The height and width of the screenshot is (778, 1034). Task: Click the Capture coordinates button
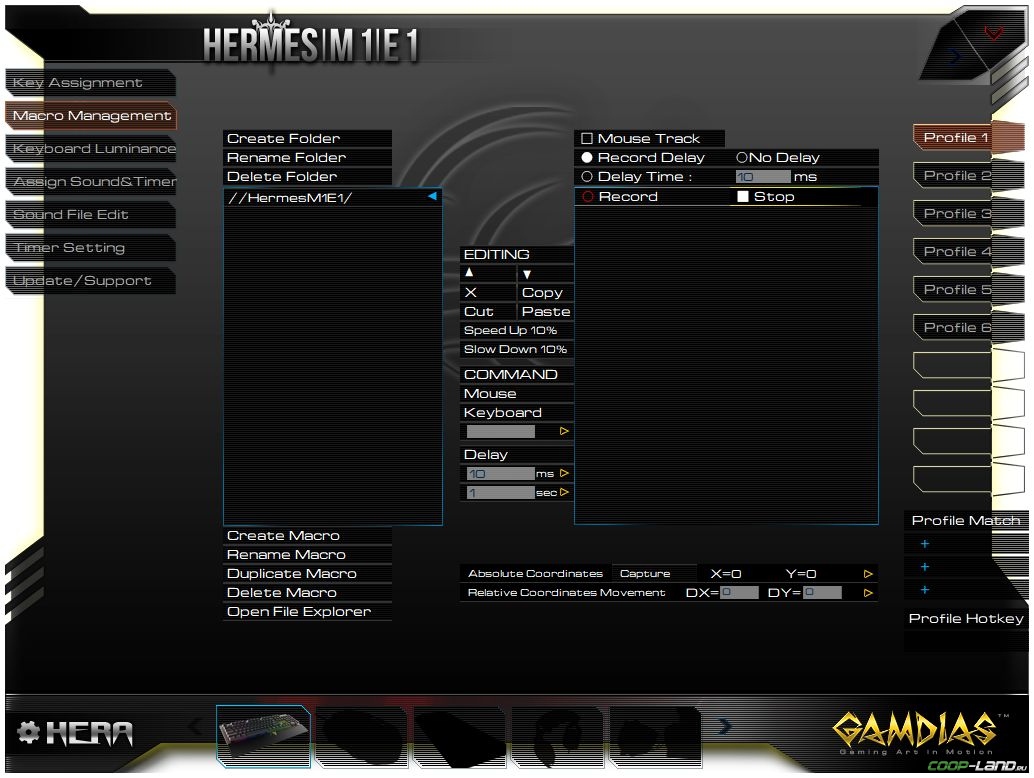pos(654,574)
